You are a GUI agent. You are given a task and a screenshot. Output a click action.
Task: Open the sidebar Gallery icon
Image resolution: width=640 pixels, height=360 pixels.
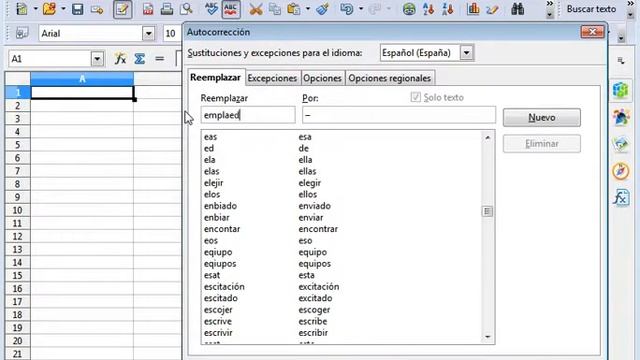tap(620, 144)
